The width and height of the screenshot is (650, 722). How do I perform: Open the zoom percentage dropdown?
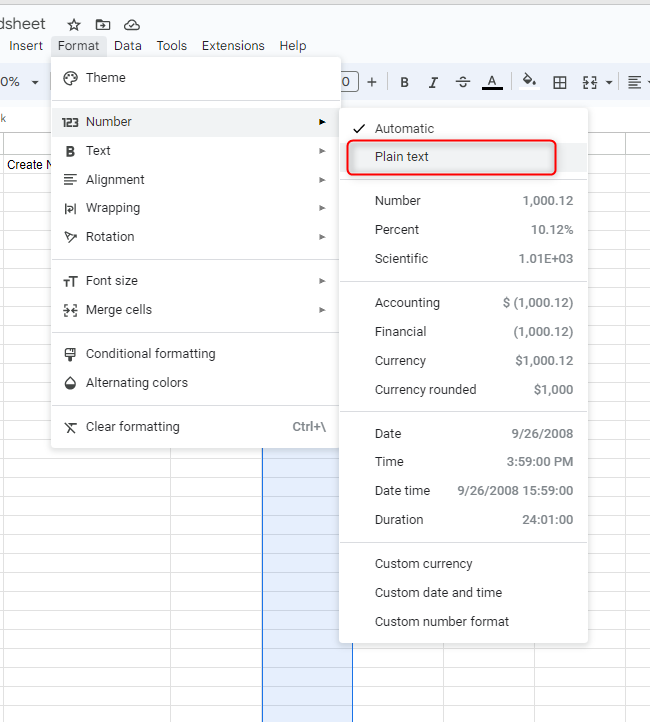click(x=35, y=83)
